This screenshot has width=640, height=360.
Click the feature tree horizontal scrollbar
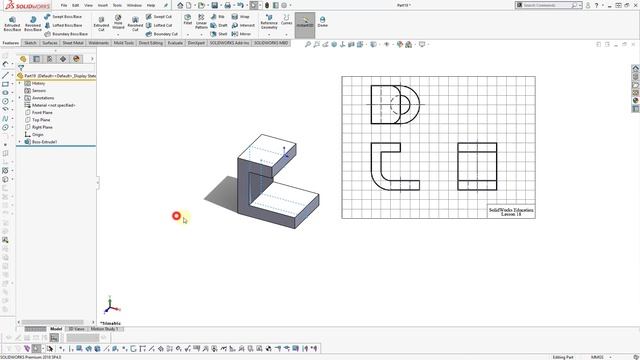click(52, 322)
